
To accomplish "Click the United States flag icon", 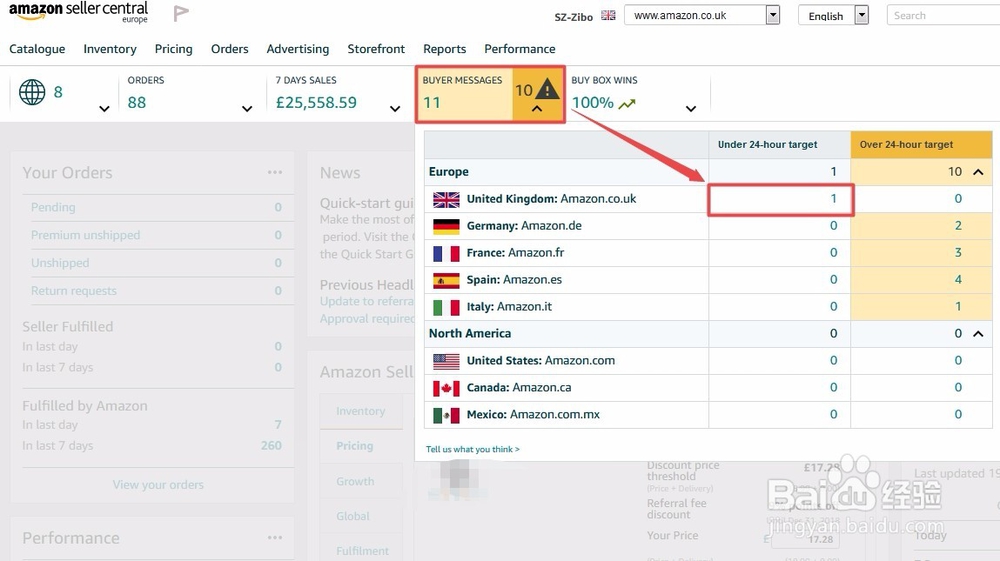I will [x=446, y=361].
